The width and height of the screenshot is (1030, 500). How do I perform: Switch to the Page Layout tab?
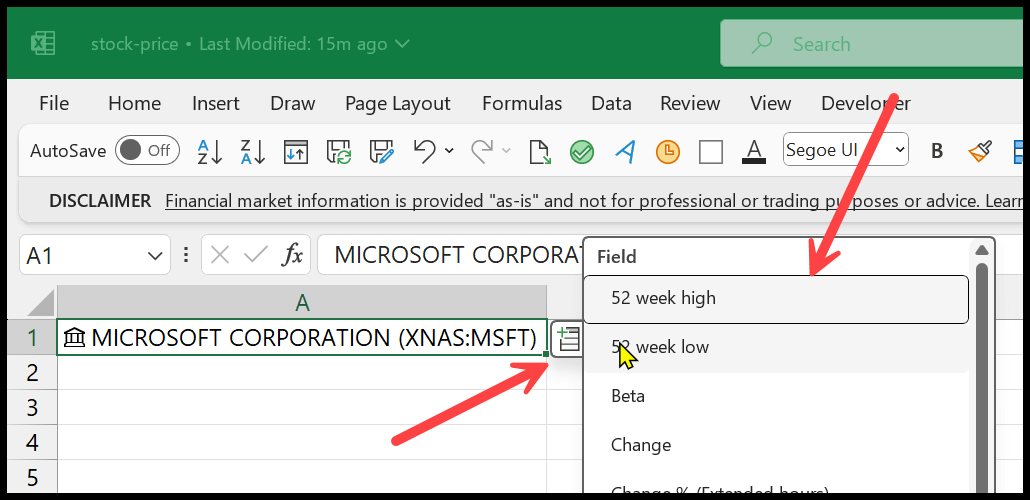397,104
